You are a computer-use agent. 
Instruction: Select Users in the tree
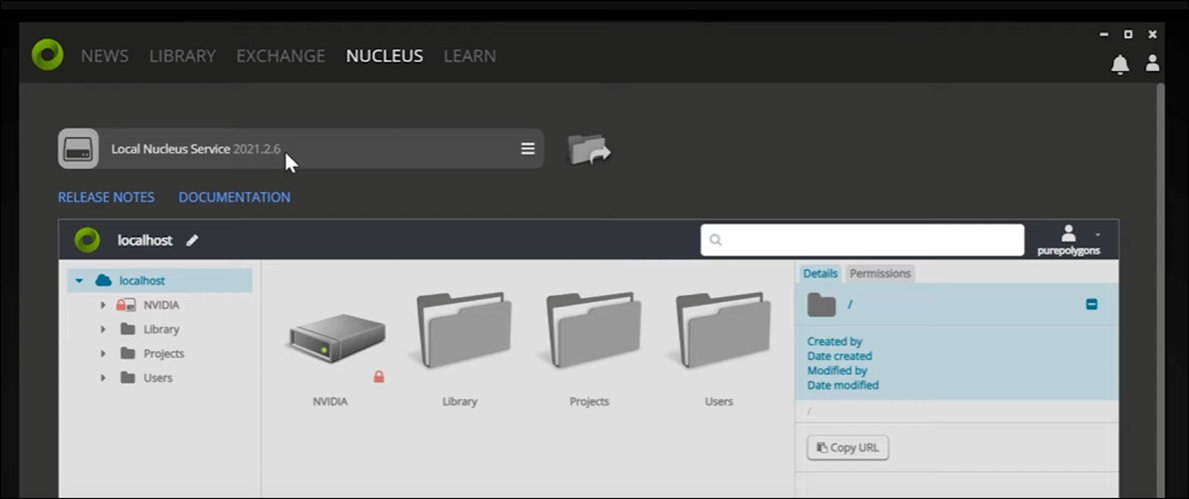click(158, 378)
